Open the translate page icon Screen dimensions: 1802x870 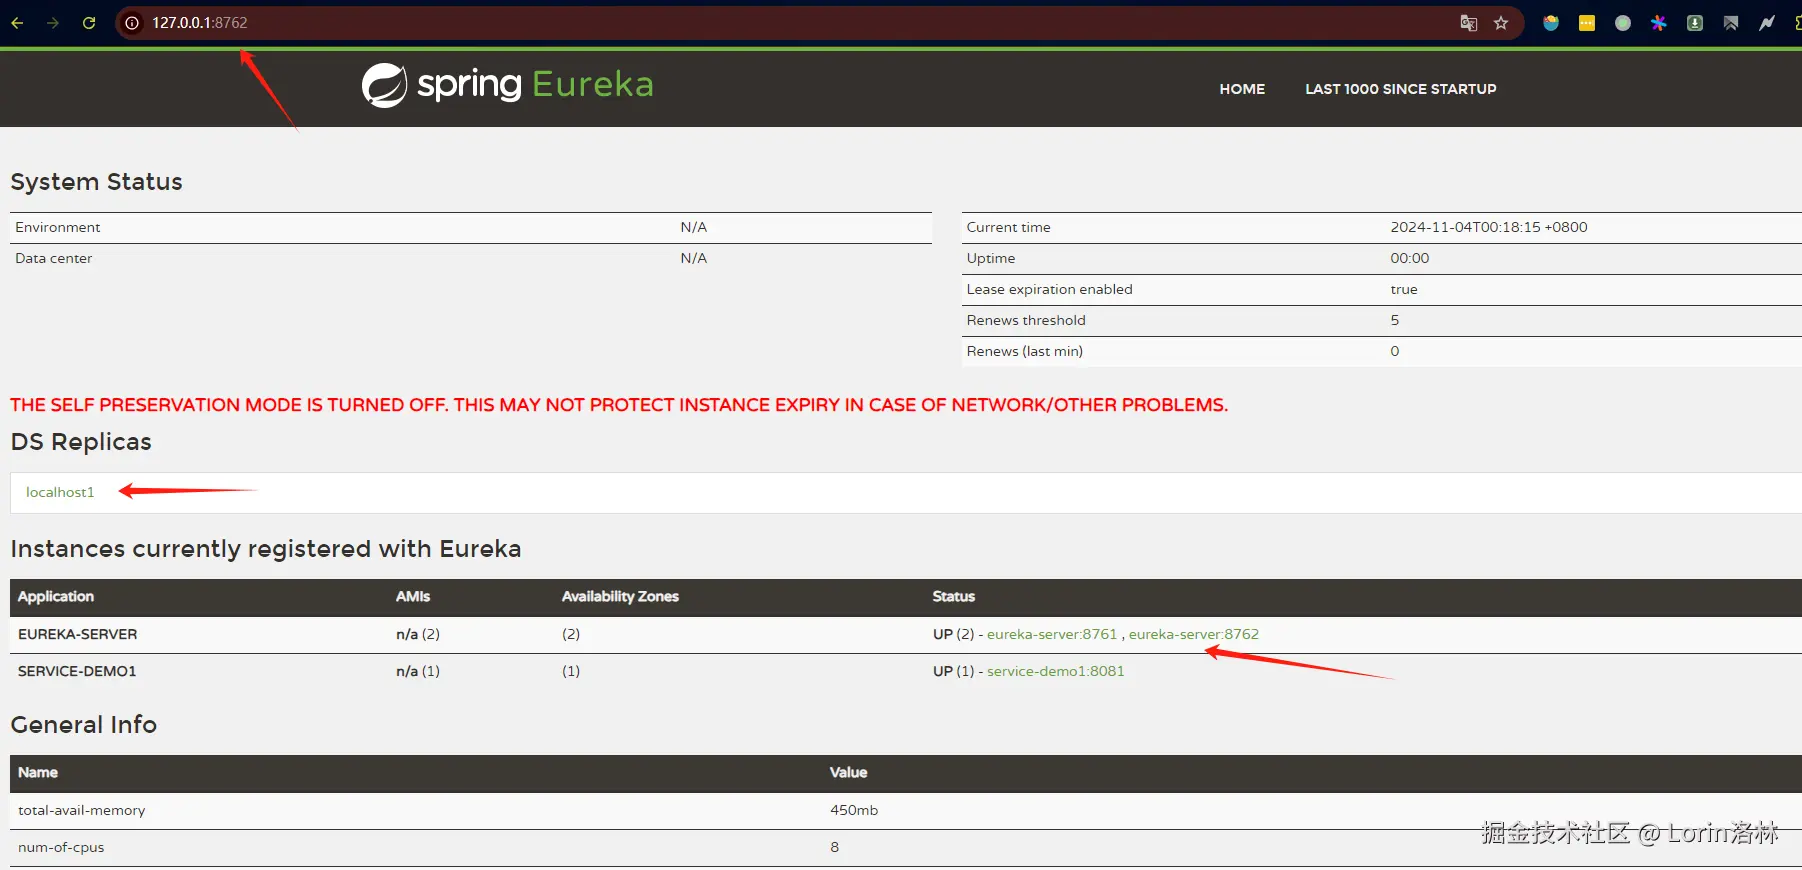[1468, 23]
